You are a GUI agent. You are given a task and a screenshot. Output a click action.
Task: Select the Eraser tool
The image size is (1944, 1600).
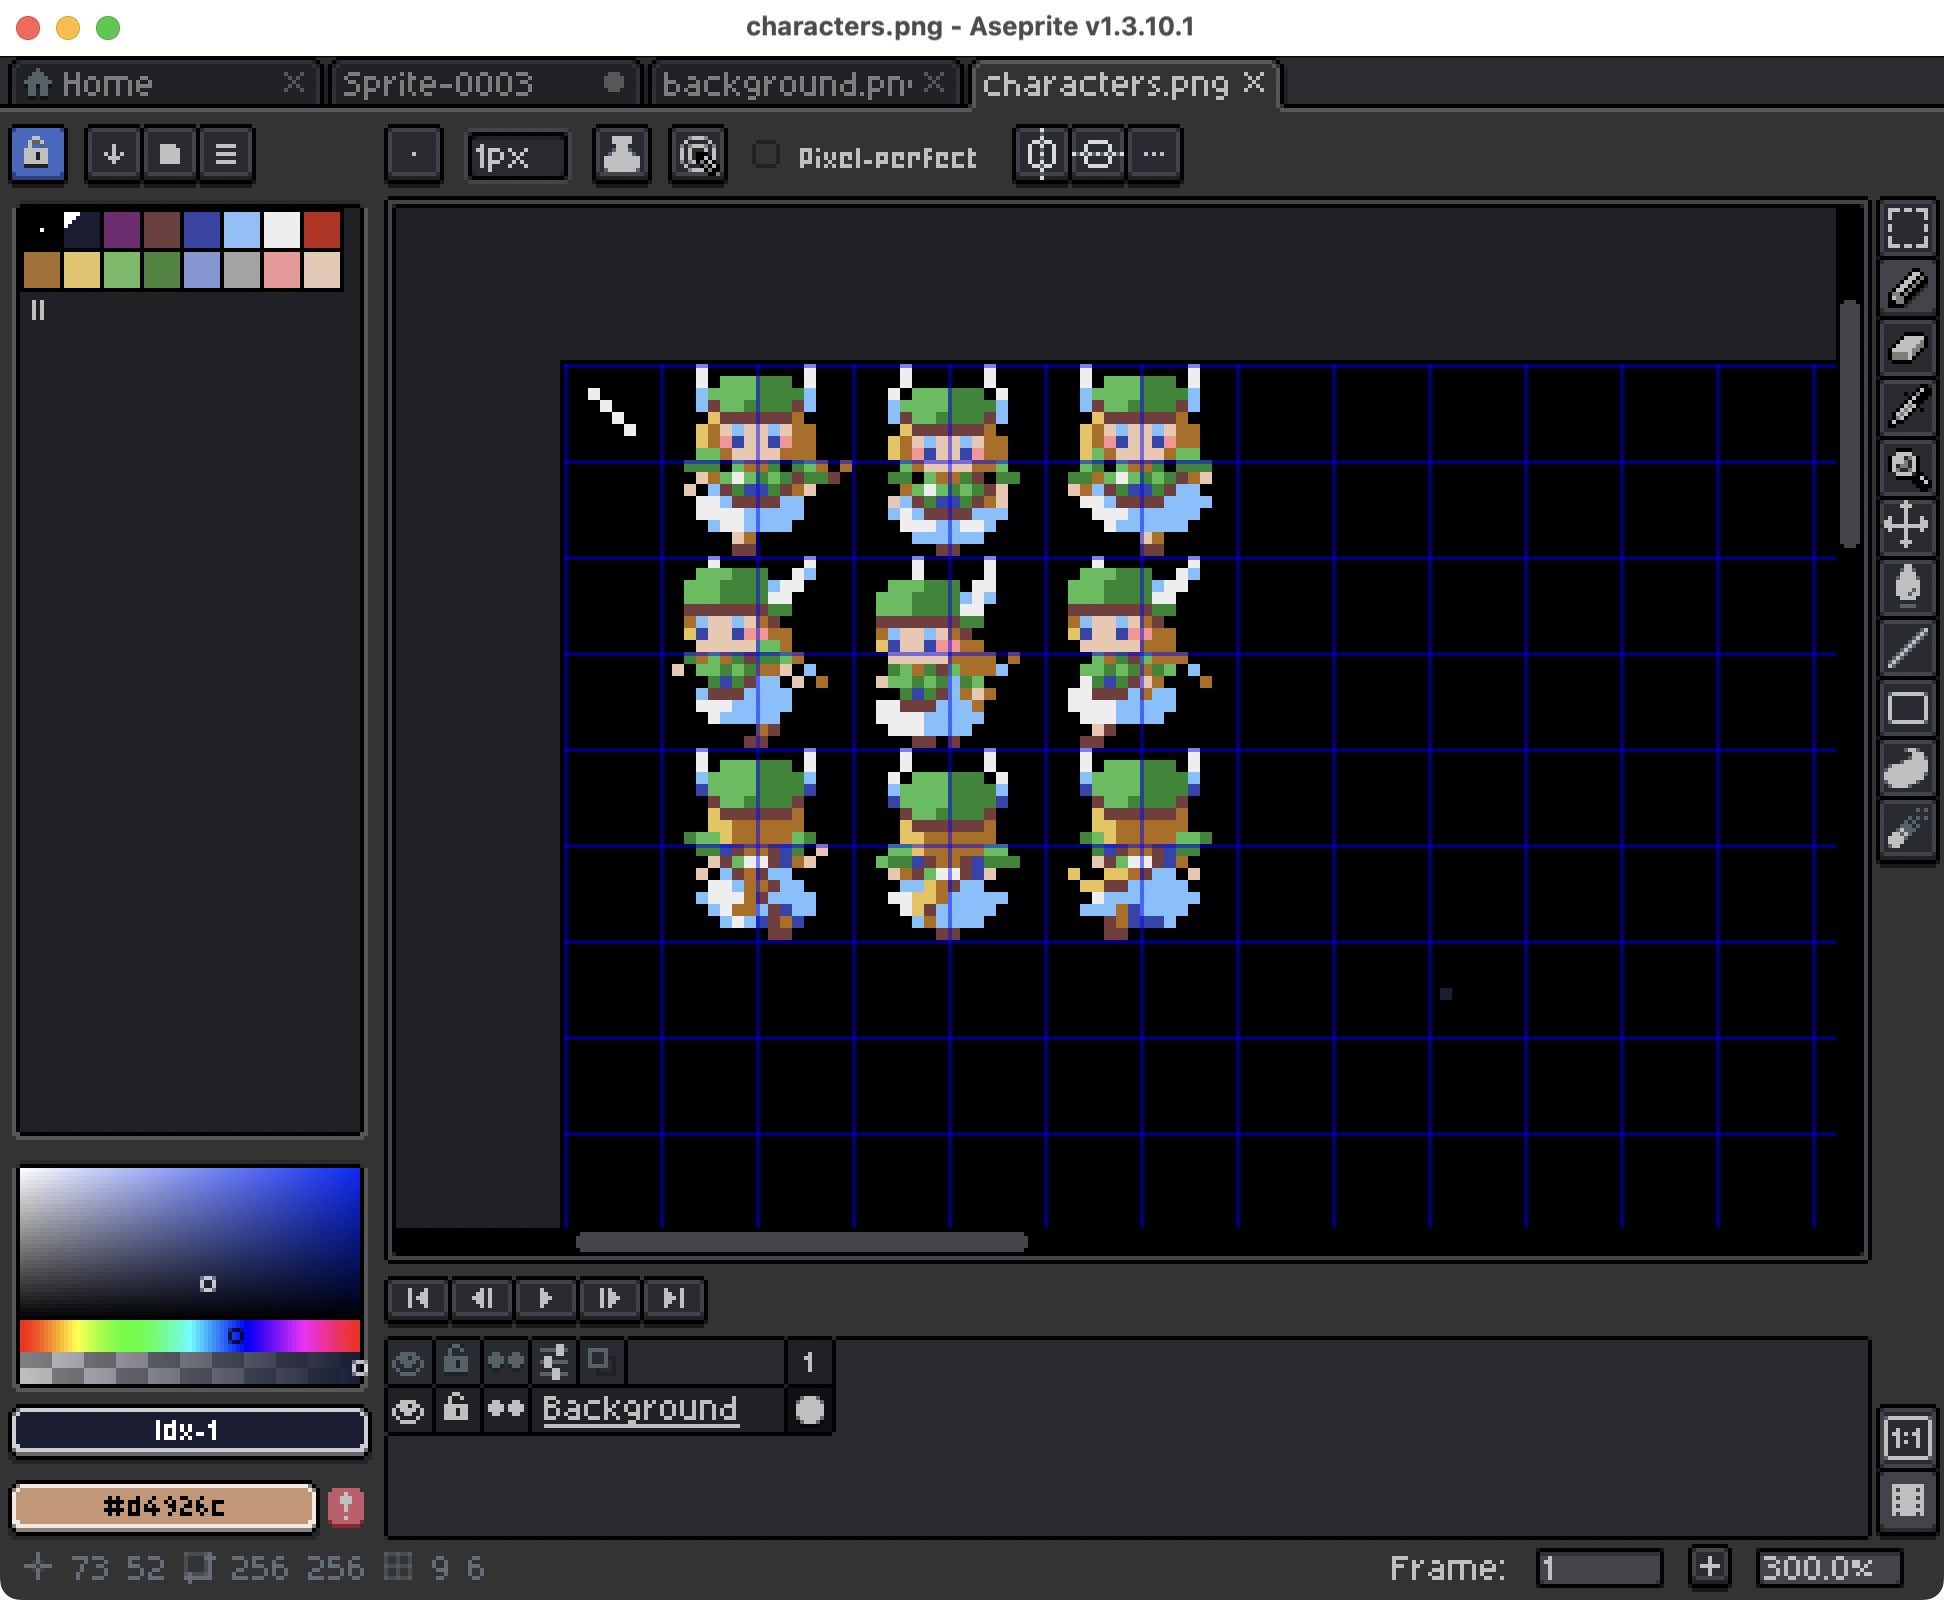coord(1908,349)
